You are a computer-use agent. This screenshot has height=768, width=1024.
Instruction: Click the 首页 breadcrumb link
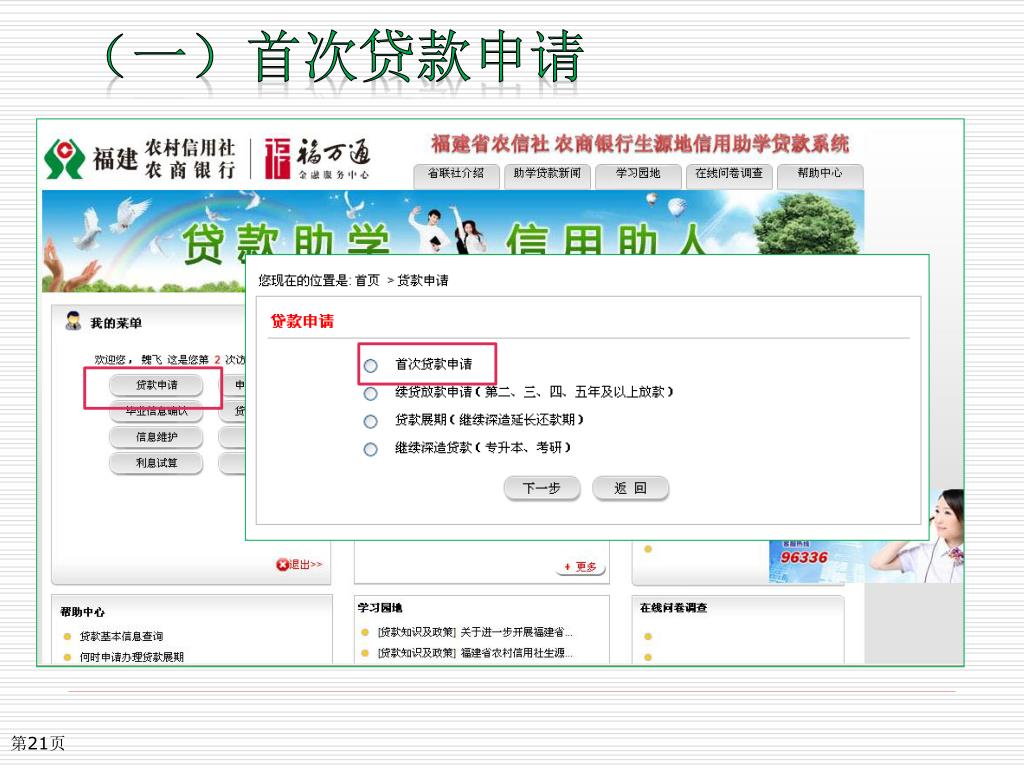click(x=367, y=281)
